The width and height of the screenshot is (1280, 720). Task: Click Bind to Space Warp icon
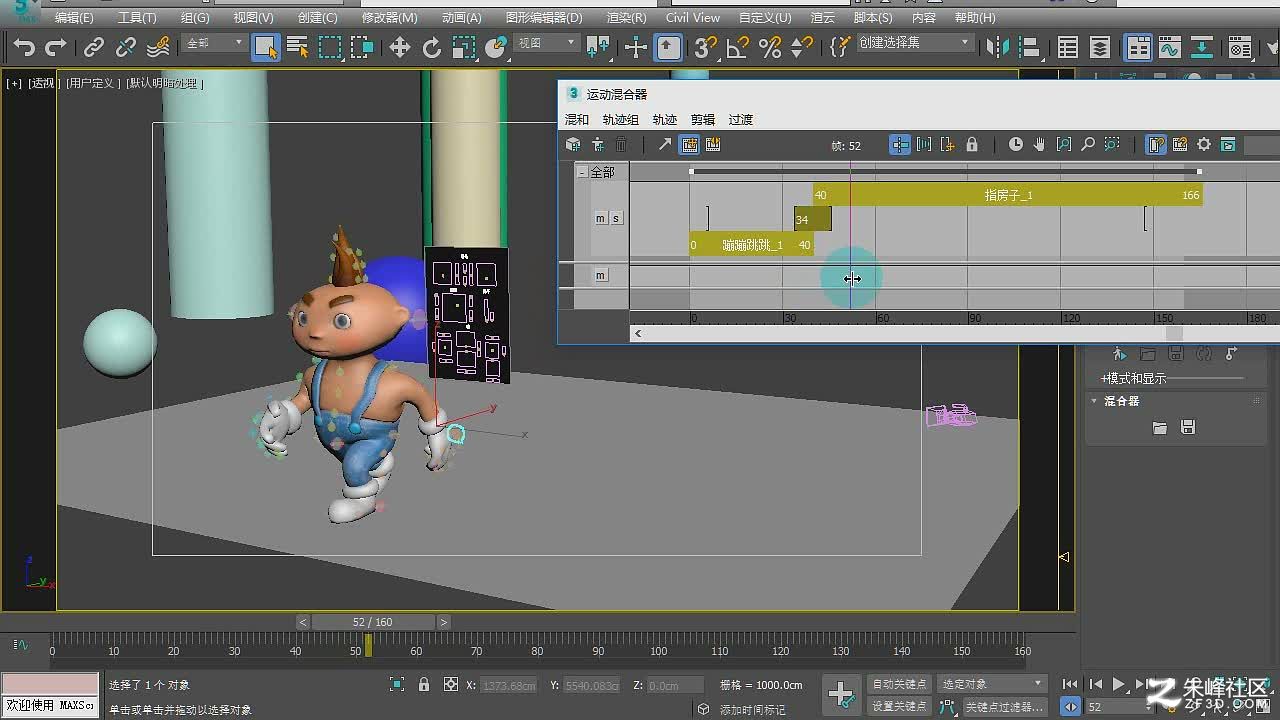(x=158, y=47)
